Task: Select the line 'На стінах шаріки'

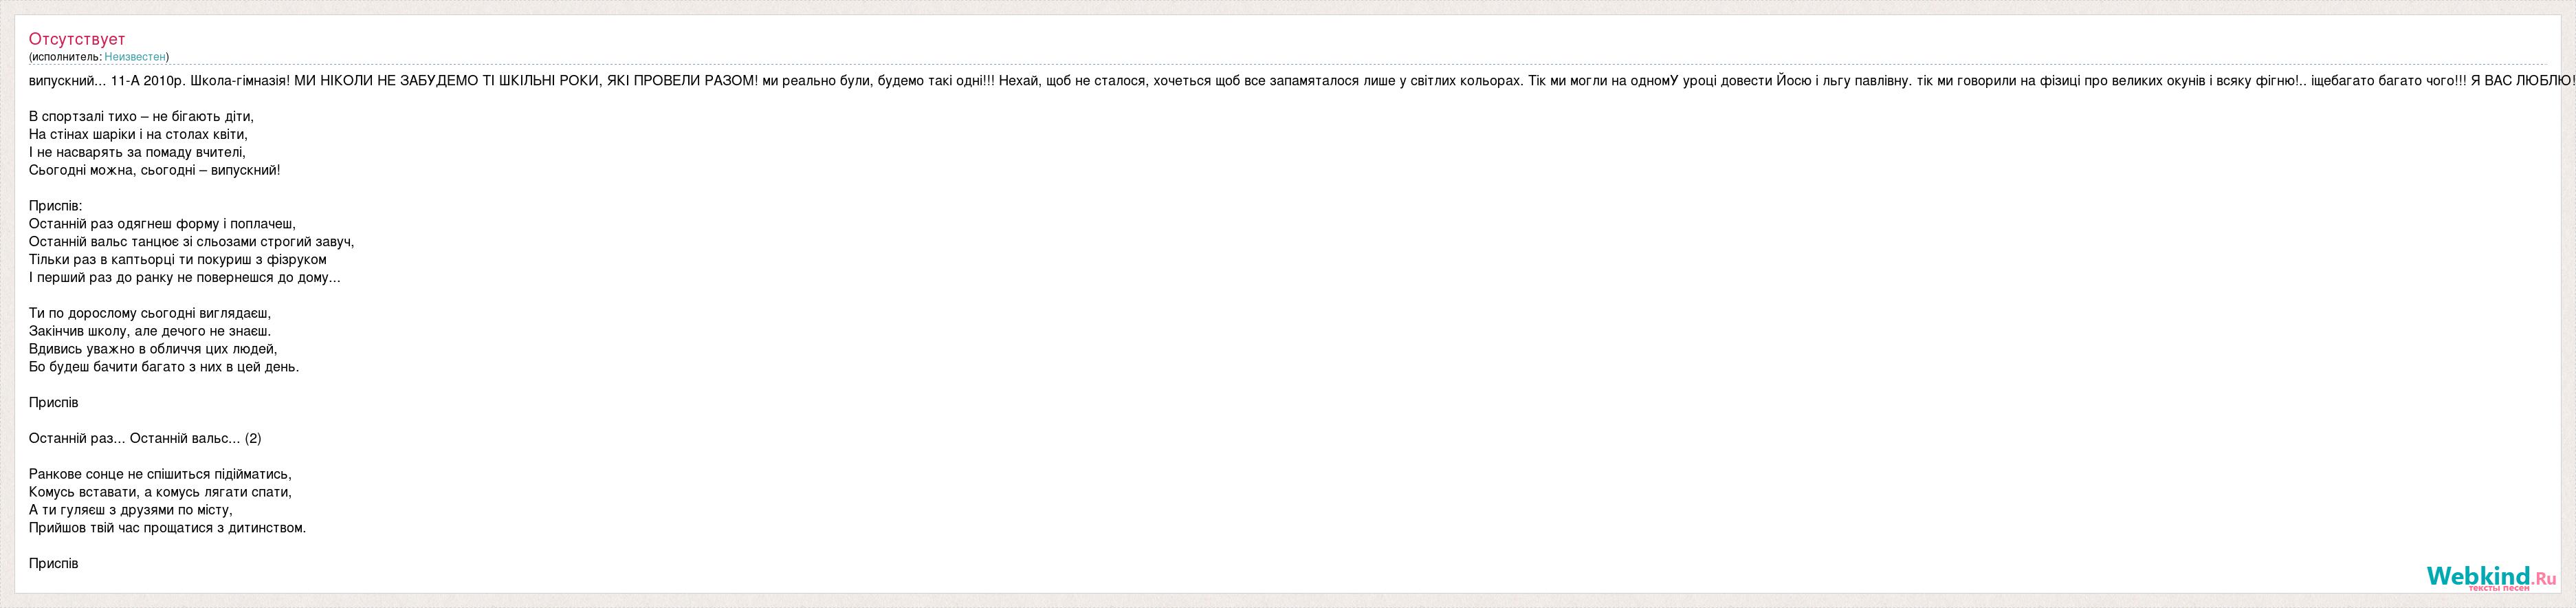Action: coord(138,134)
